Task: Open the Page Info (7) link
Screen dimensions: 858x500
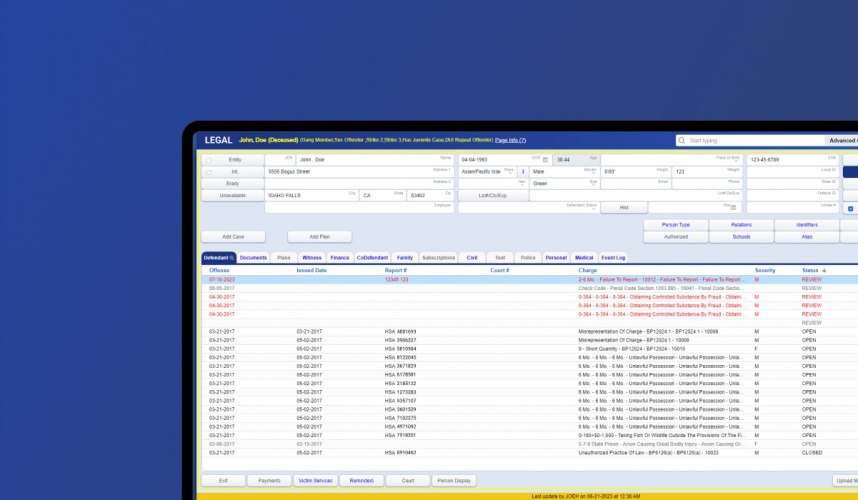Action: [x=510, y=140]
